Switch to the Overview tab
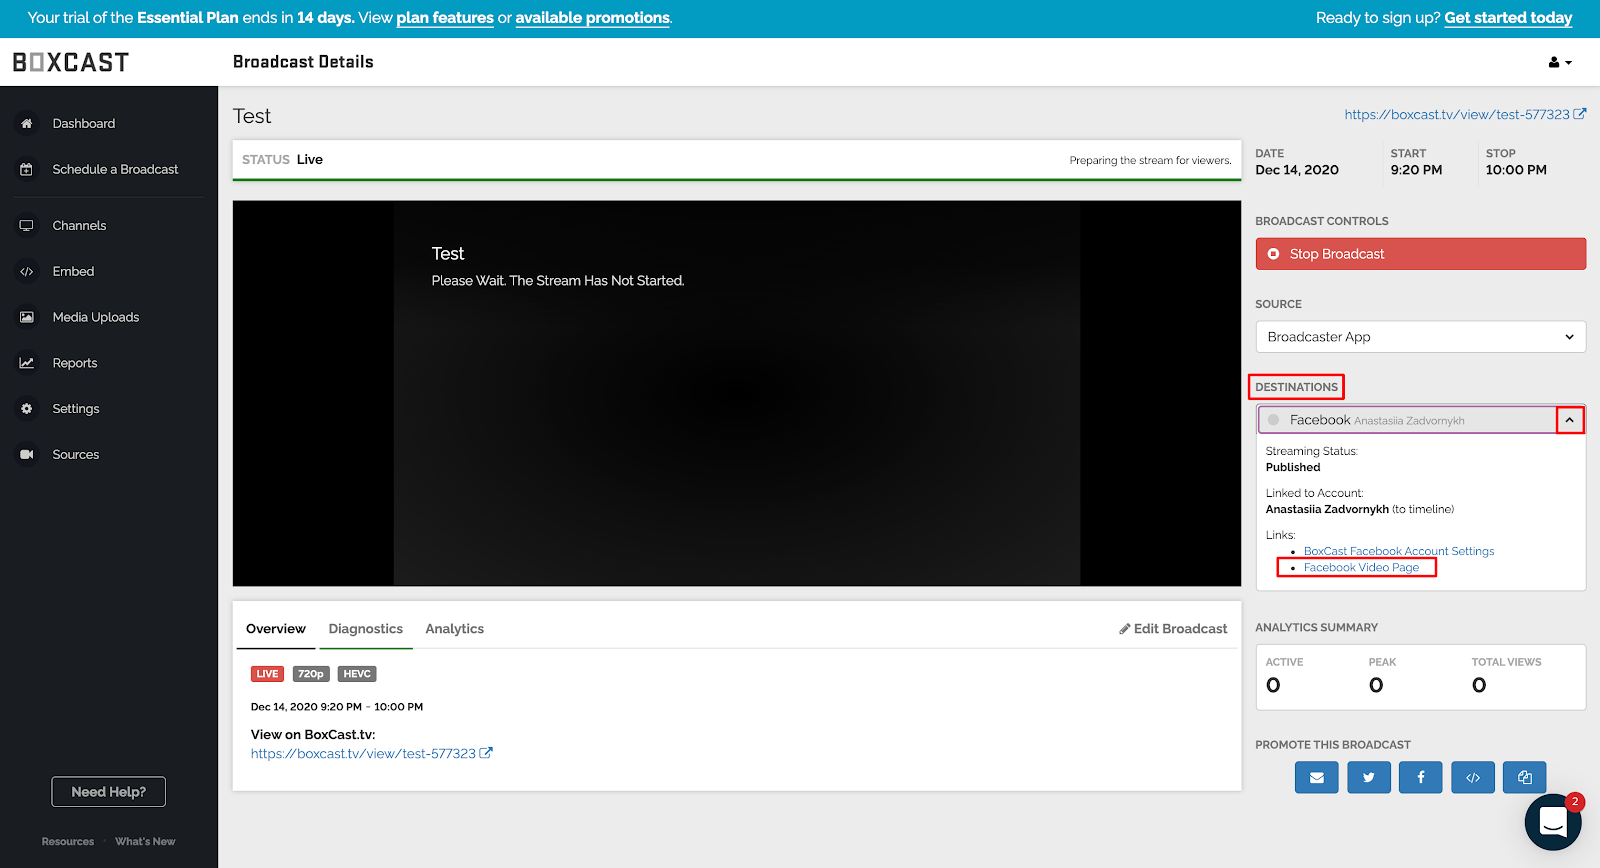Image resolution: width=1600 pixels, height=868 pixels. 276,629
